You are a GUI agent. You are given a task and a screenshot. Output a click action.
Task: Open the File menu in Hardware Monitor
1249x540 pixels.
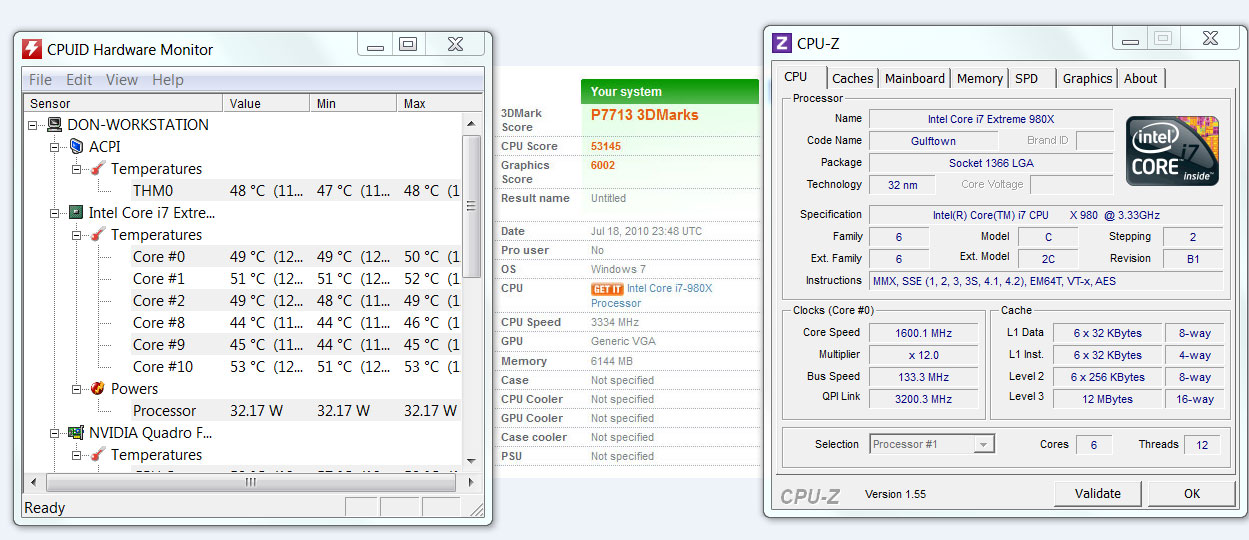[x=41, y=80]
